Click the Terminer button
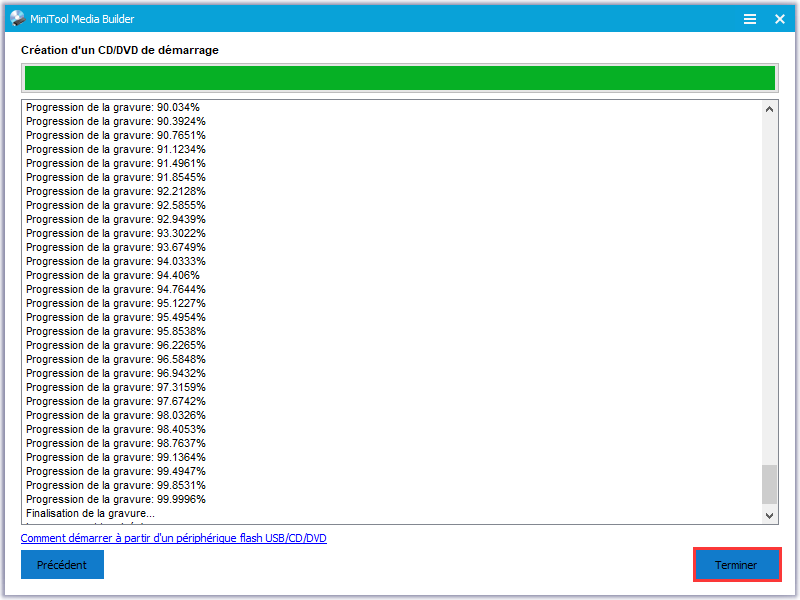 737,565
